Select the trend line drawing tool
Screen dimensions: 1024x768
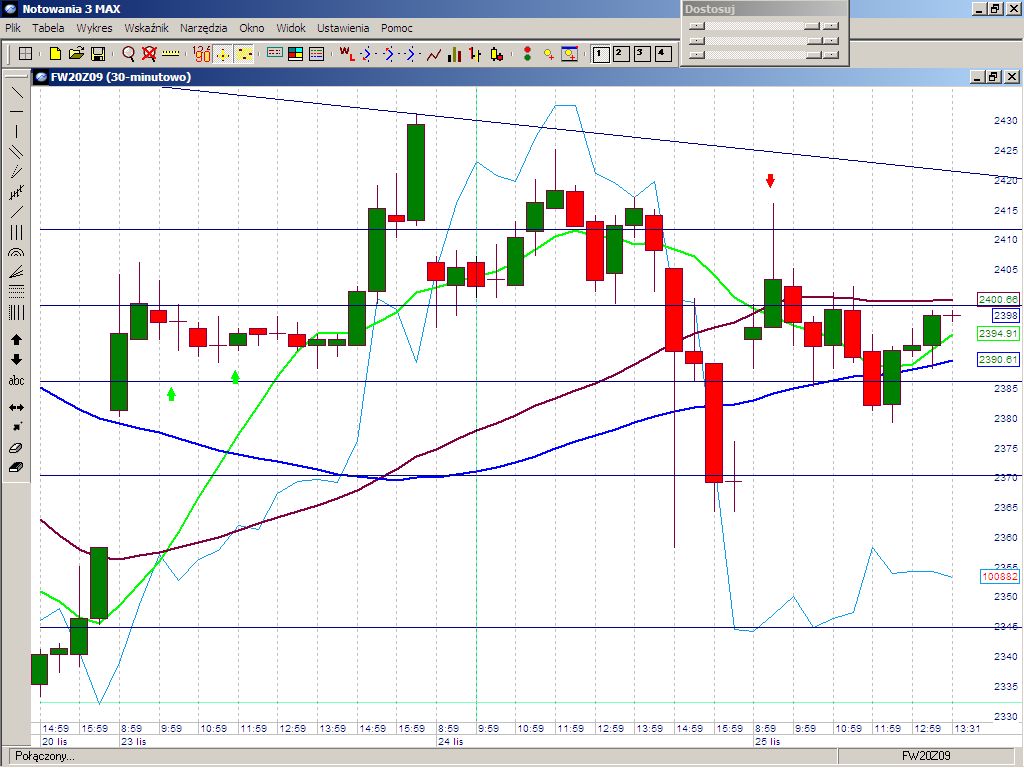click(16, 93)
